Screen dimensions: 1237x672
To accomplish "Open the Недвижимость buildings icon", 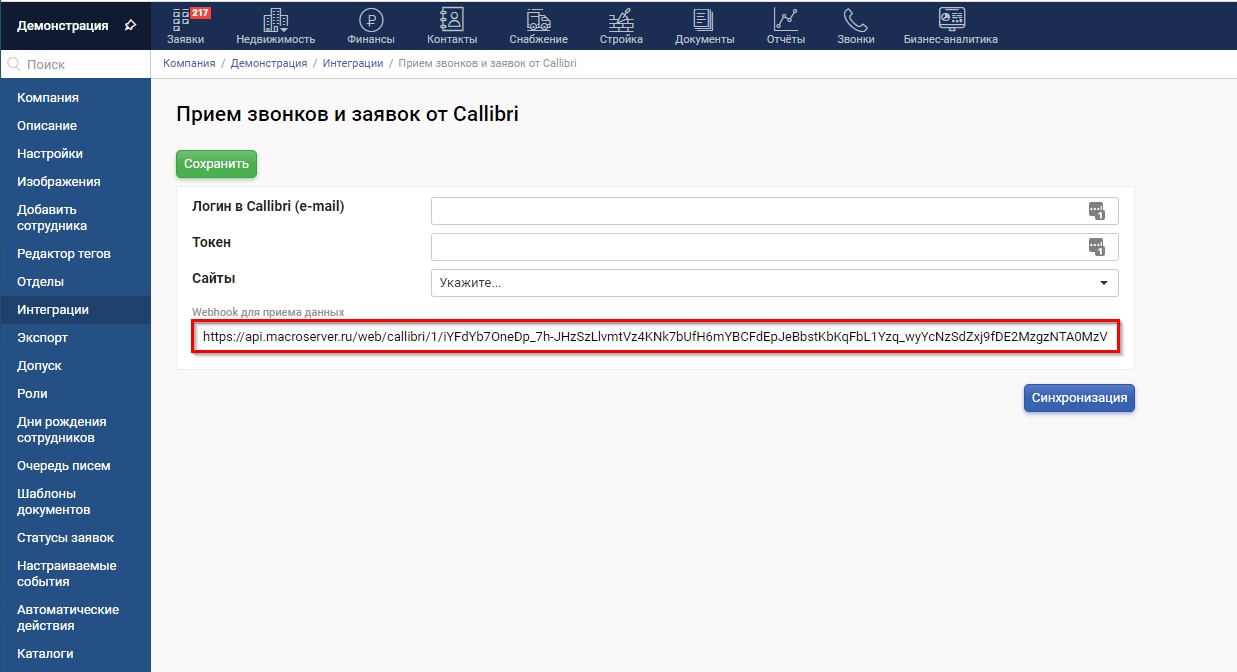I will [275, 20].
